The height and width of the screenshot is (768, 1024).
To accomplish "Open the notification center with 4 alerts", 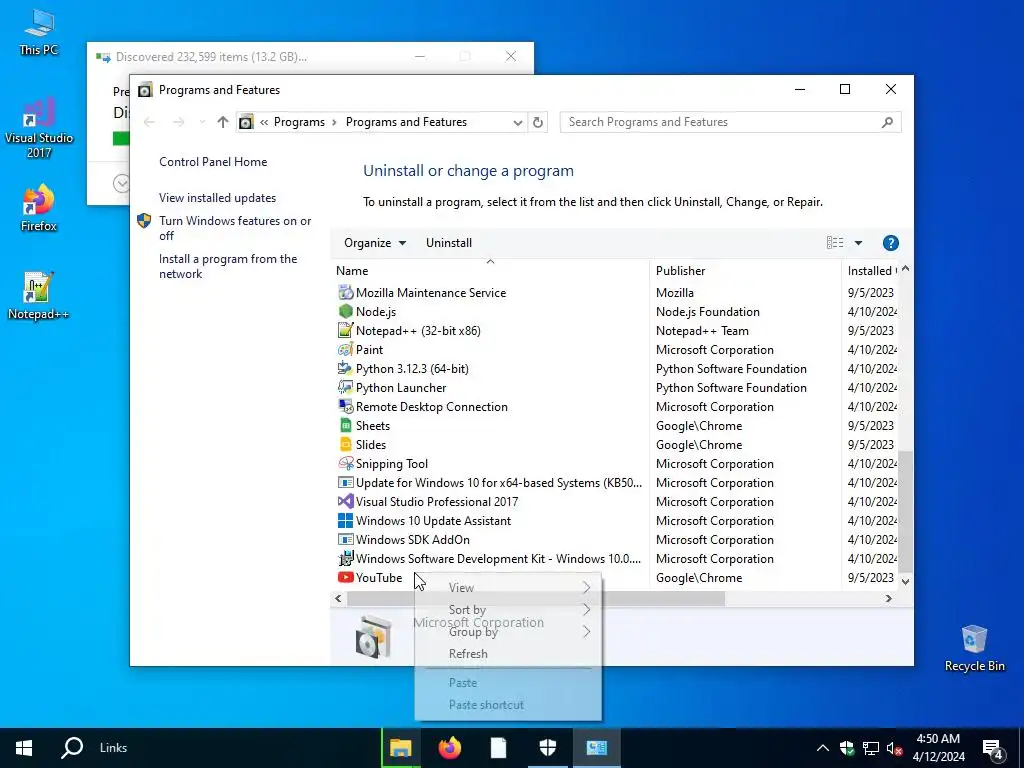I will (x=993, y=749).
